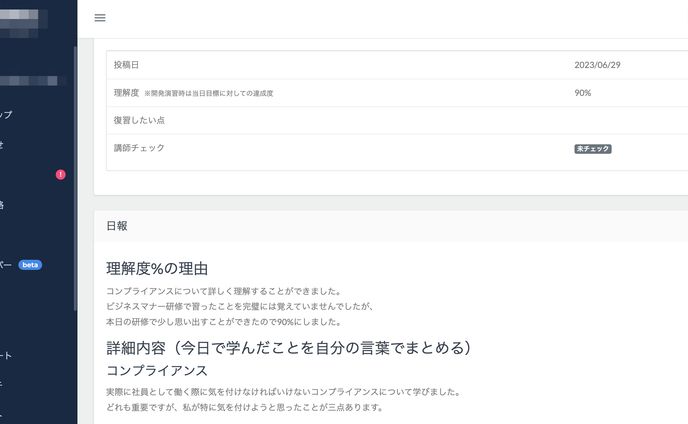Click the コンプライアンス subheading
688x424 pixels.
tap(157, 370)
